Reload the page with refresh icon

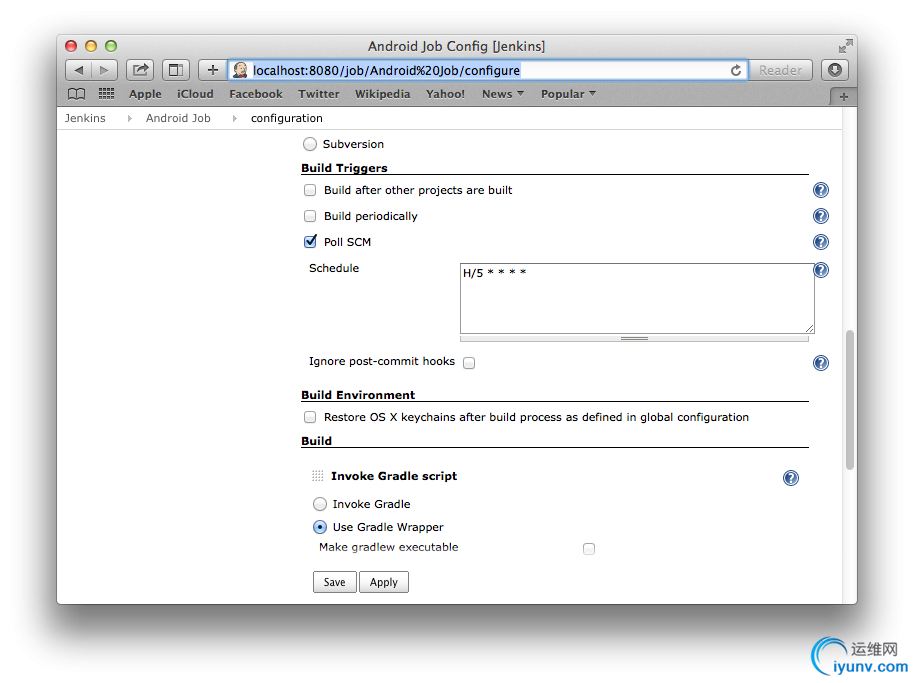[x=736, y=71]
